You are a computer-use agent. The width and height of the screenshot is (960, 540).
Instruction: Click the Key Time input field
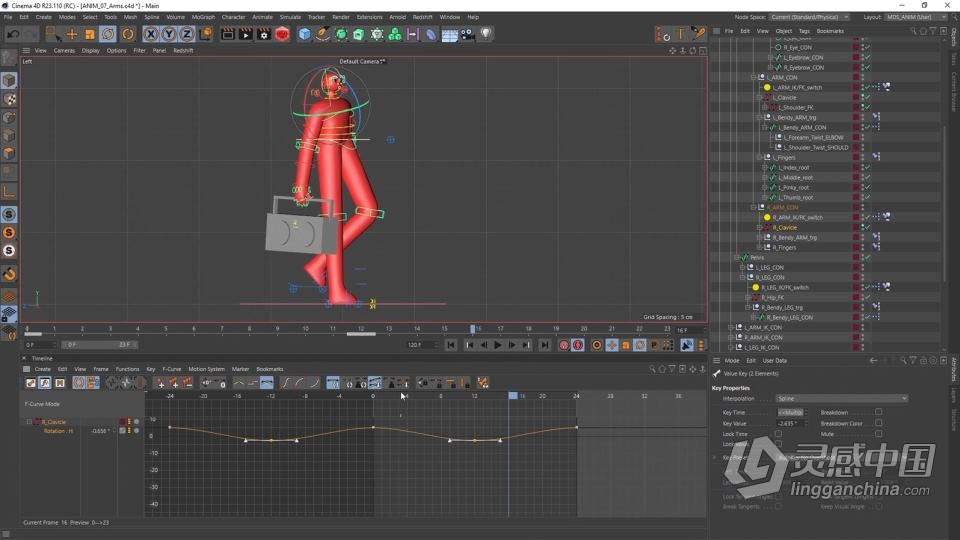click(790, 412)
